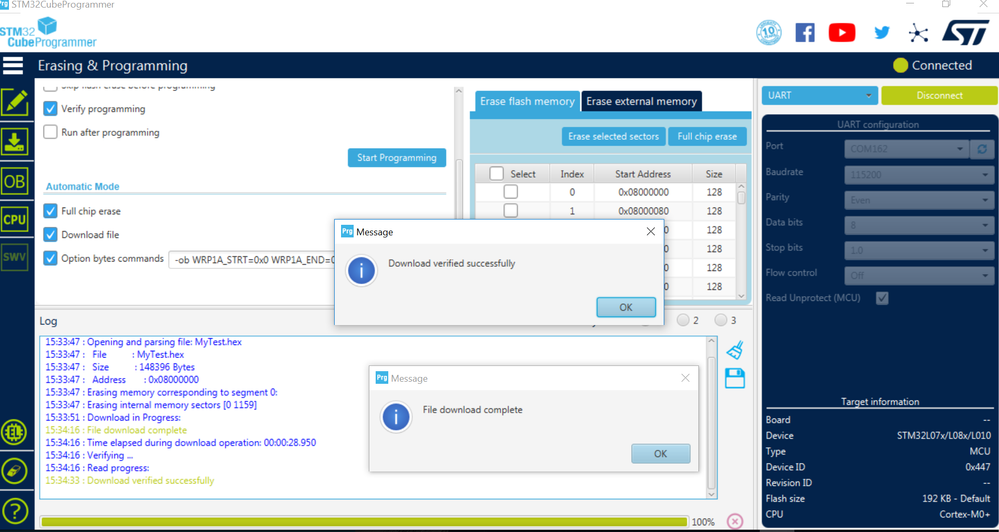Viewport: 999px width, 532px height.
Task: Click the programming panel vertical scrollbar
Action: tap(459, 194)
